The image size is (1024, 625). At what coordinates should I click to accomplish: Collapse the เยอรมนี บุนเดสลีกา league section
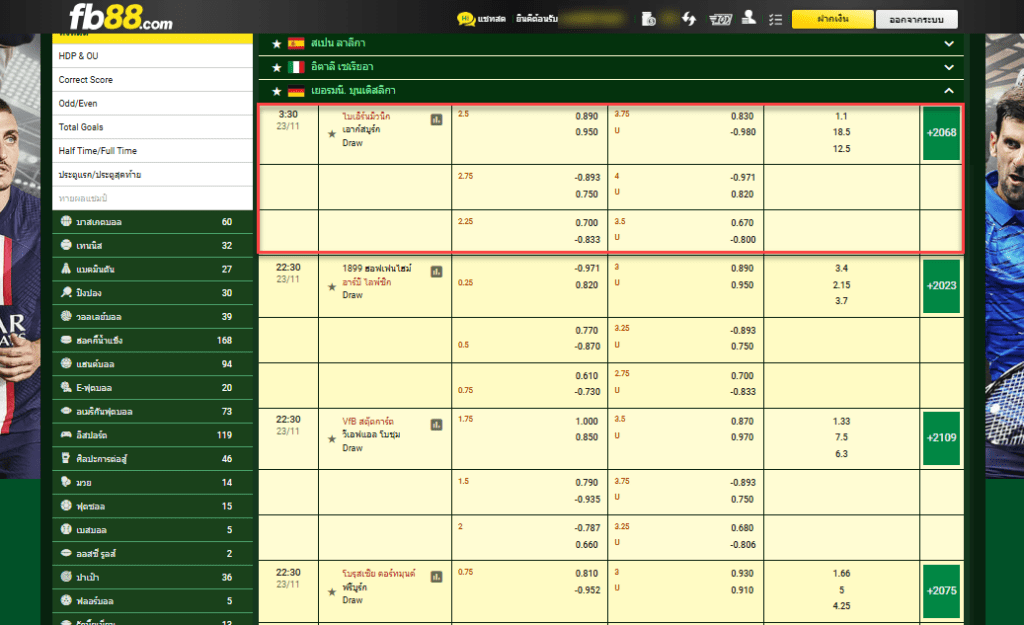point(948,91)
